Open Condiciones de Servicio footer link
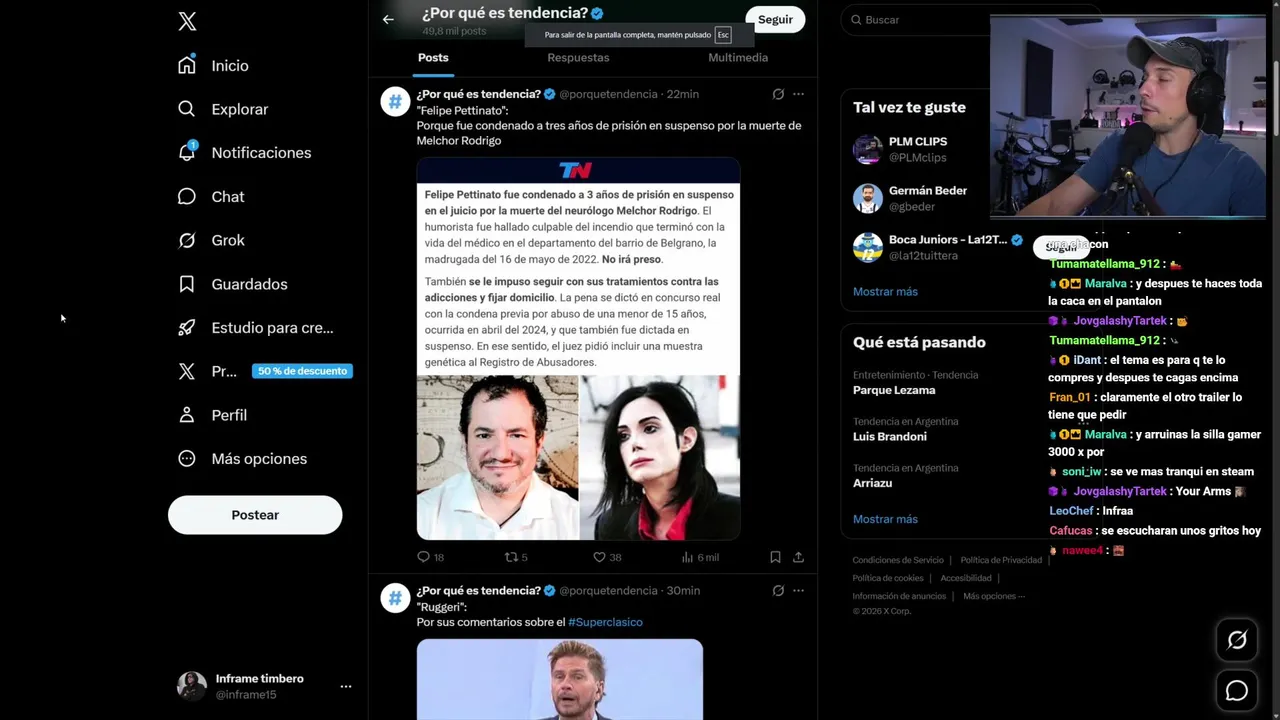The width and height of the screenshot is (1280, 720). point(898,560)
